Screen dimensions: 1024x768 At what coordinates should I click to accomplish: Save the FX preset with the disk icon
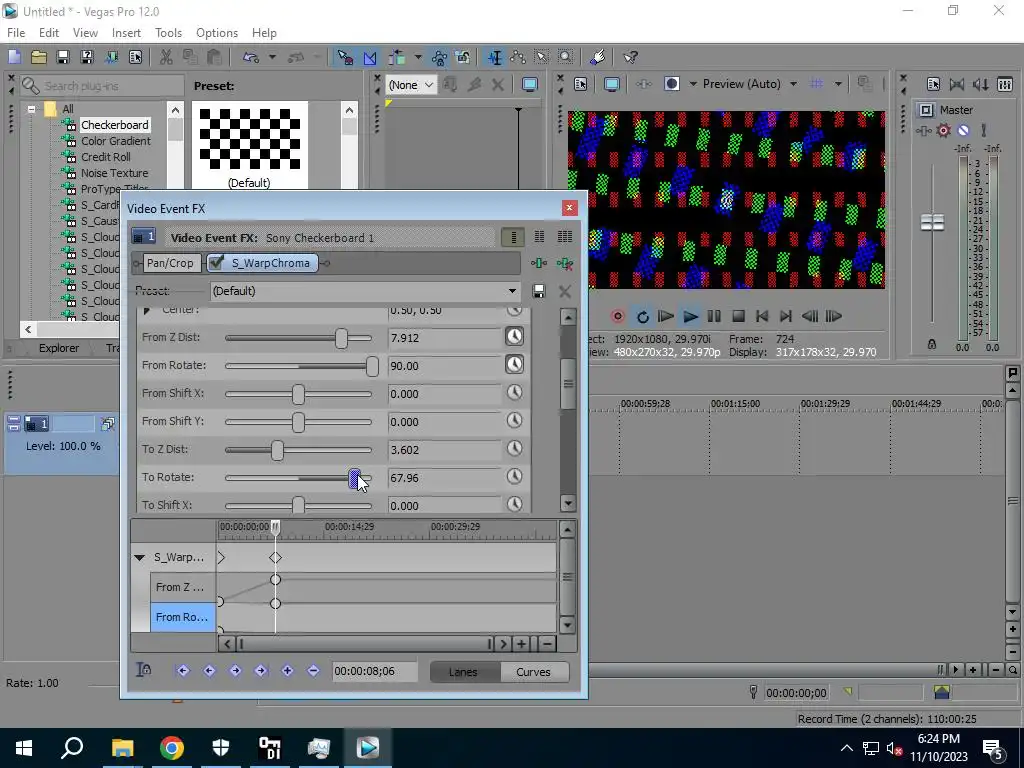(539, 291)
